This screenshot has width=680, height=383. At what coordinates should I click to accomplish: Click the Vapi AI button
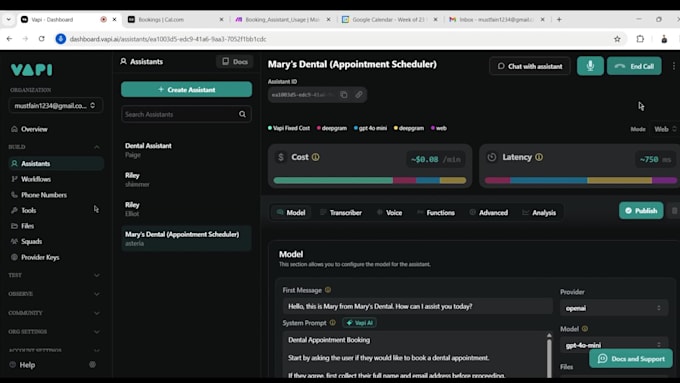click(x=360, y=323)
